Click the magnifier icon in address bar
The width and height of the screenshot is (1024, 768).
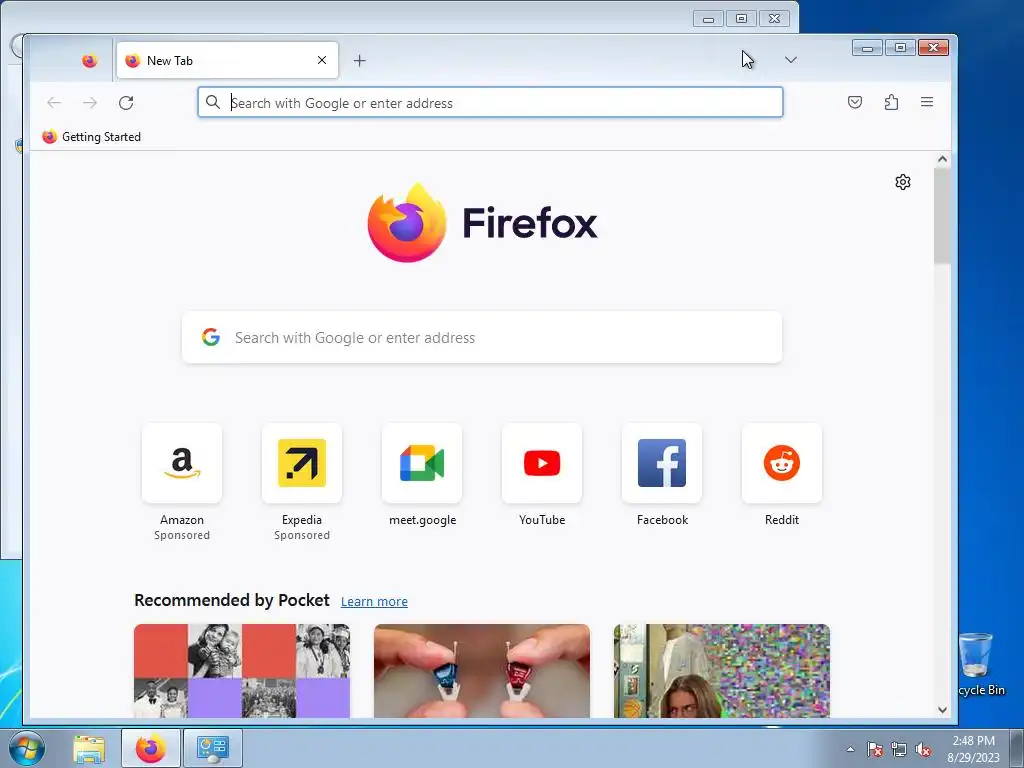[x=213, y=102]
